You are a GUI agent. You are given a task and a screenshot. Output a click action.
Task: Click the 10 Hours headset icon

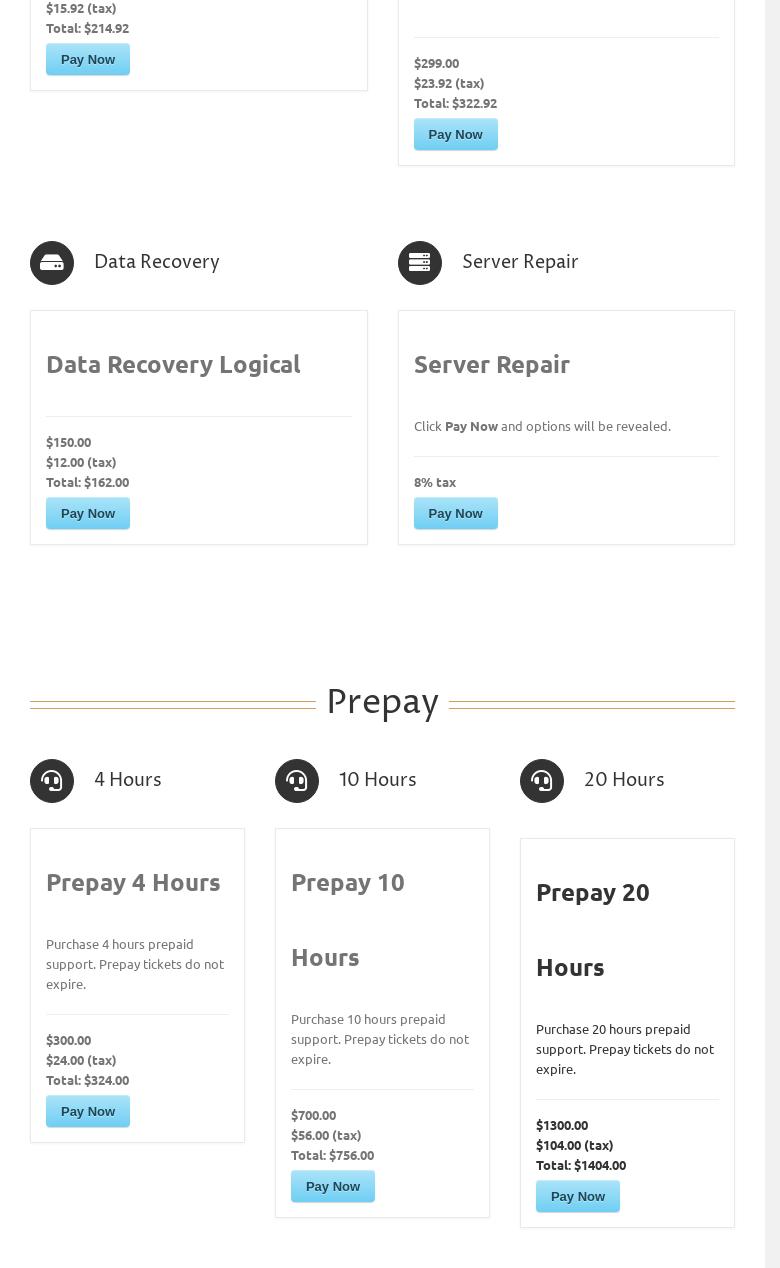click(297, 781)
